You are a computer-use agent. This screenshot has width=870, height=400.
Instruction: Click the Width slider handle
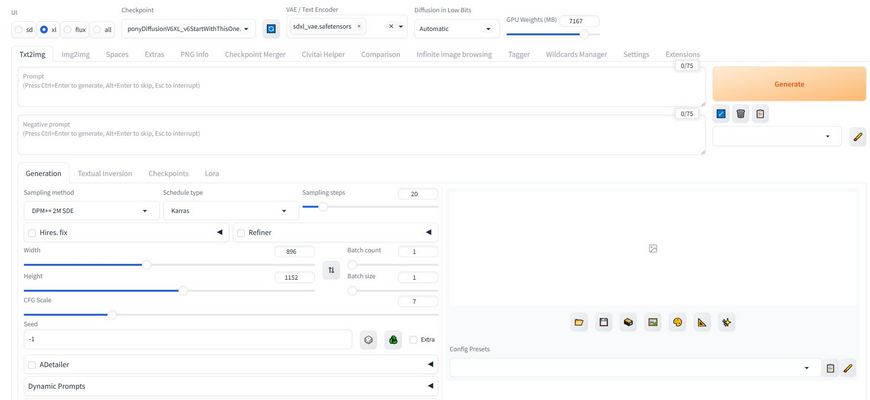tap(147, 265)
